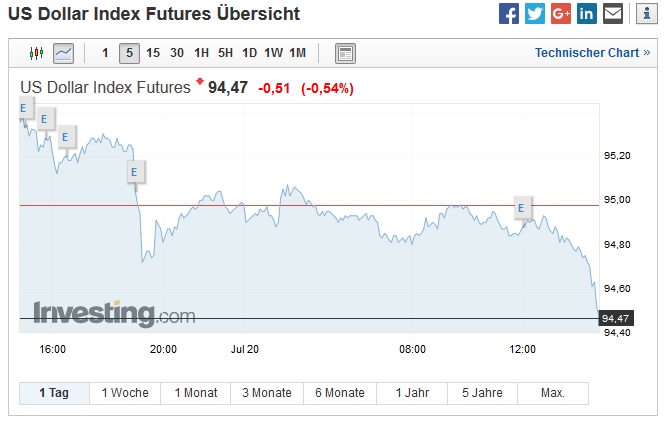Switch to the 1W interval
Viewport: 670px width, 434px height.
274,53
